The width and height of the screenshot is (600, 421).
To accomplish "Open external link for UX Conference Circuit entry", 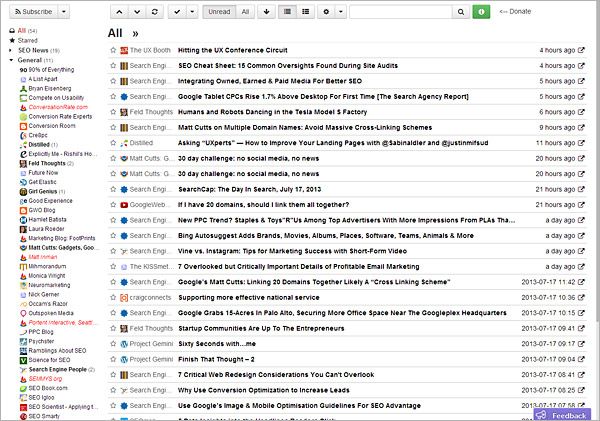I will coord(584,49).
